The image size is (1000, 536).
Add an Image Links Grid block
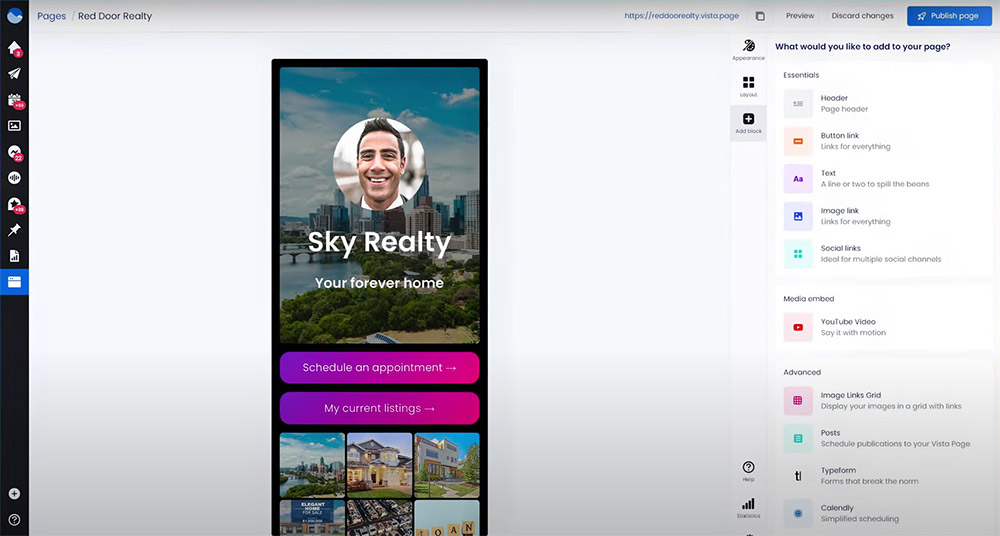[x=883, y=401]
